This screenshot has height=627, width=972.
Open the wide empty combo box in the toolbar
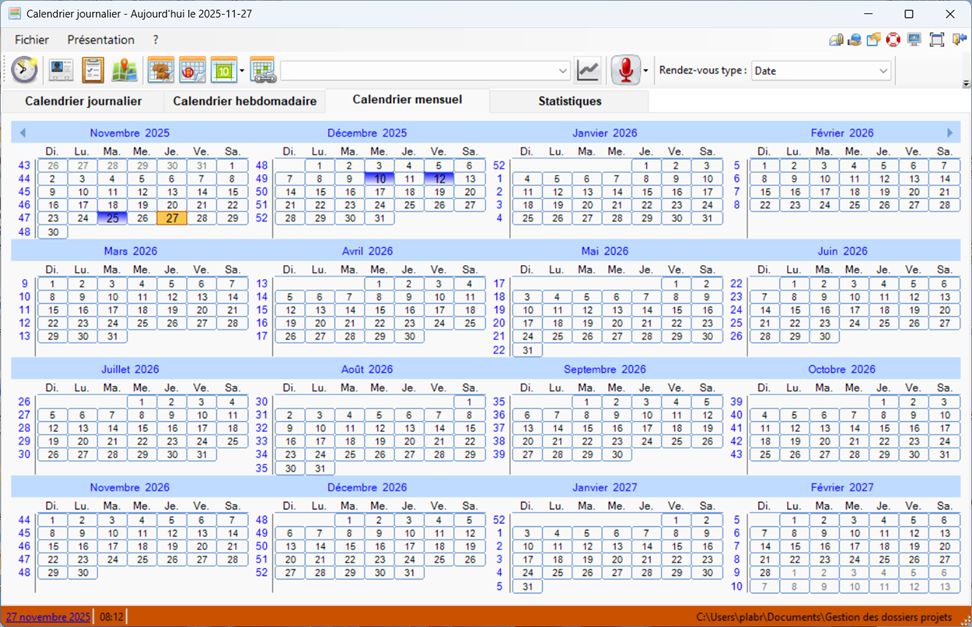tap(425, 71)
